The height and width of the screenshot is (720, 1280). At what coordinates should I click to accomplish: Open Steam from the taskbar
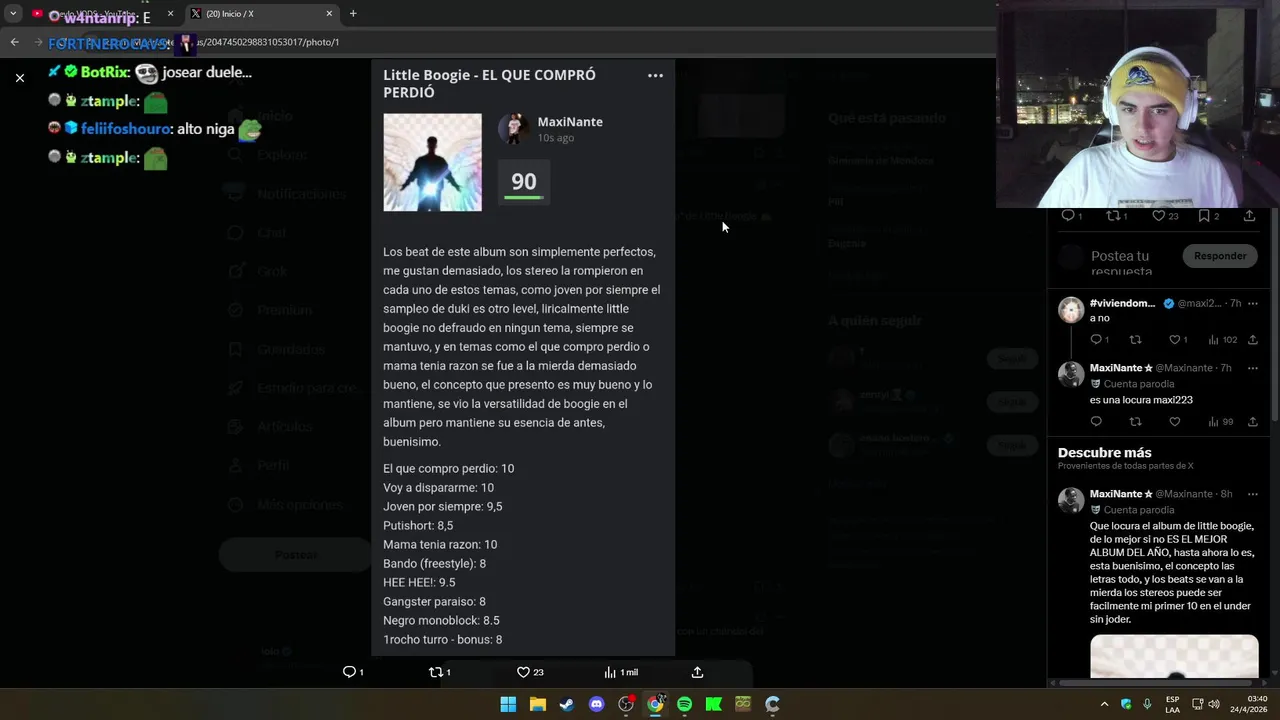tap(567, 704)
